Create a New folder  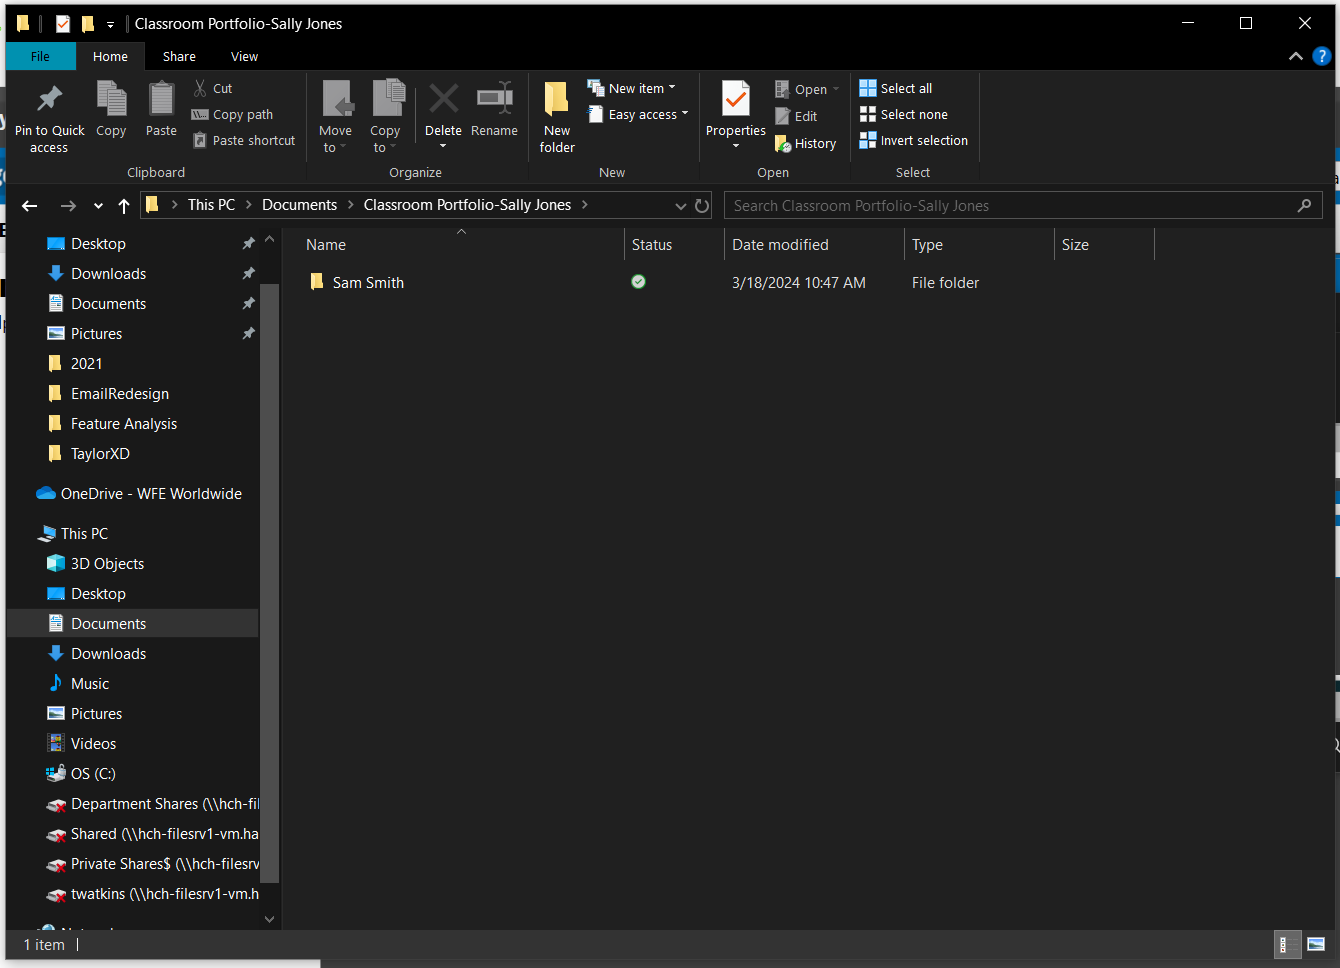(x=557, y=116)
